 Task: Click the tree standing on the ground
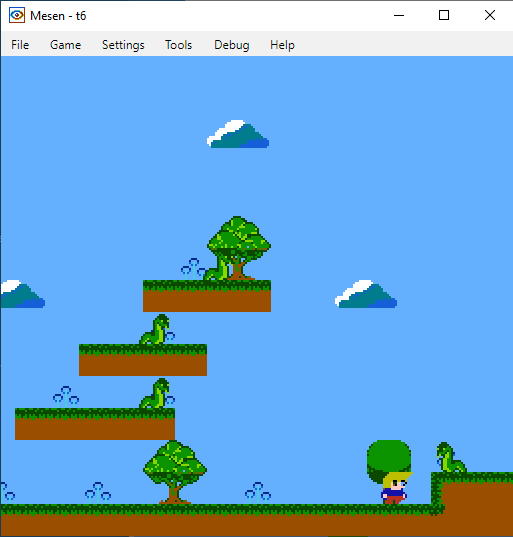tap(175, 472)
